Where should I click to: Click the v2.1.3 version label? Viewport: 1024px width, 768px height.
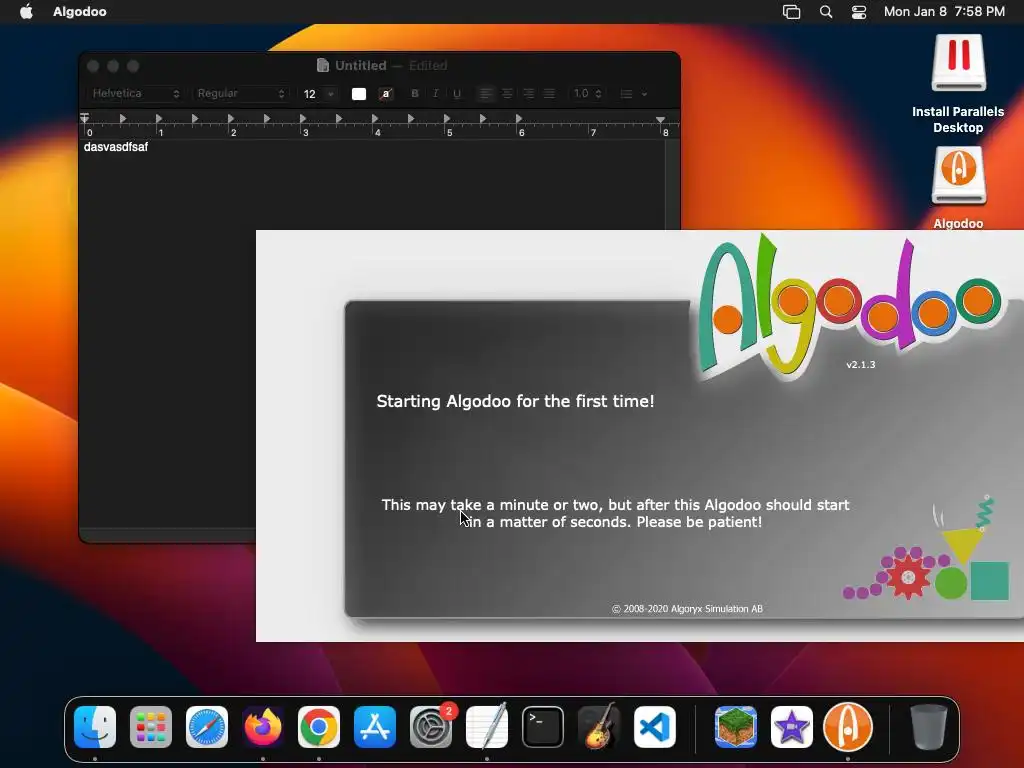(x=861, y=364)
